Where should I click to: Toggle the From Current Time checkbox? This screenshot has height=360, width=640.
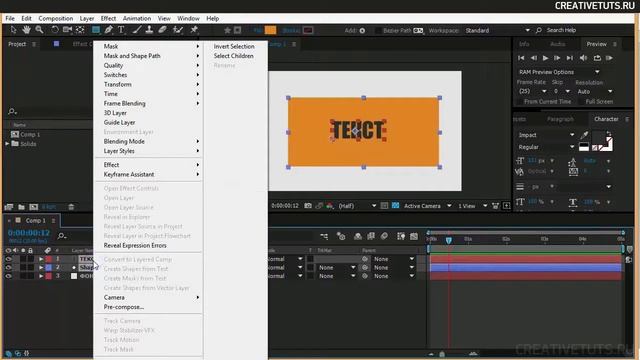(520, 102)
